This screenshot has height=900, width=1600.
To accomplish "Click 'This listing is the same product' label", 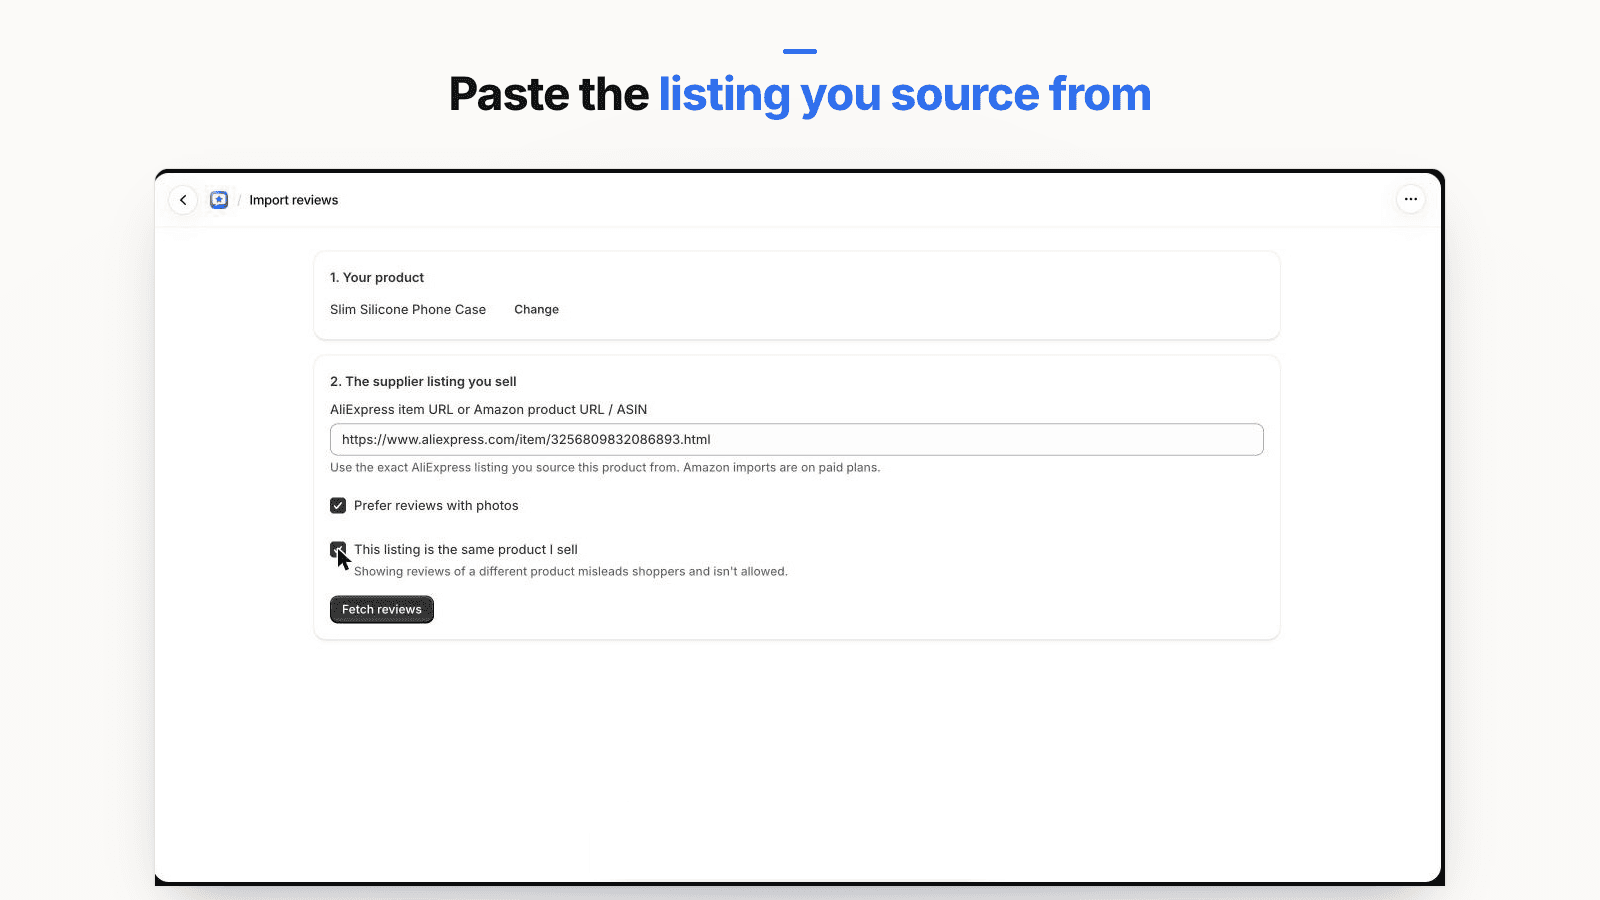I will point(466,550).
